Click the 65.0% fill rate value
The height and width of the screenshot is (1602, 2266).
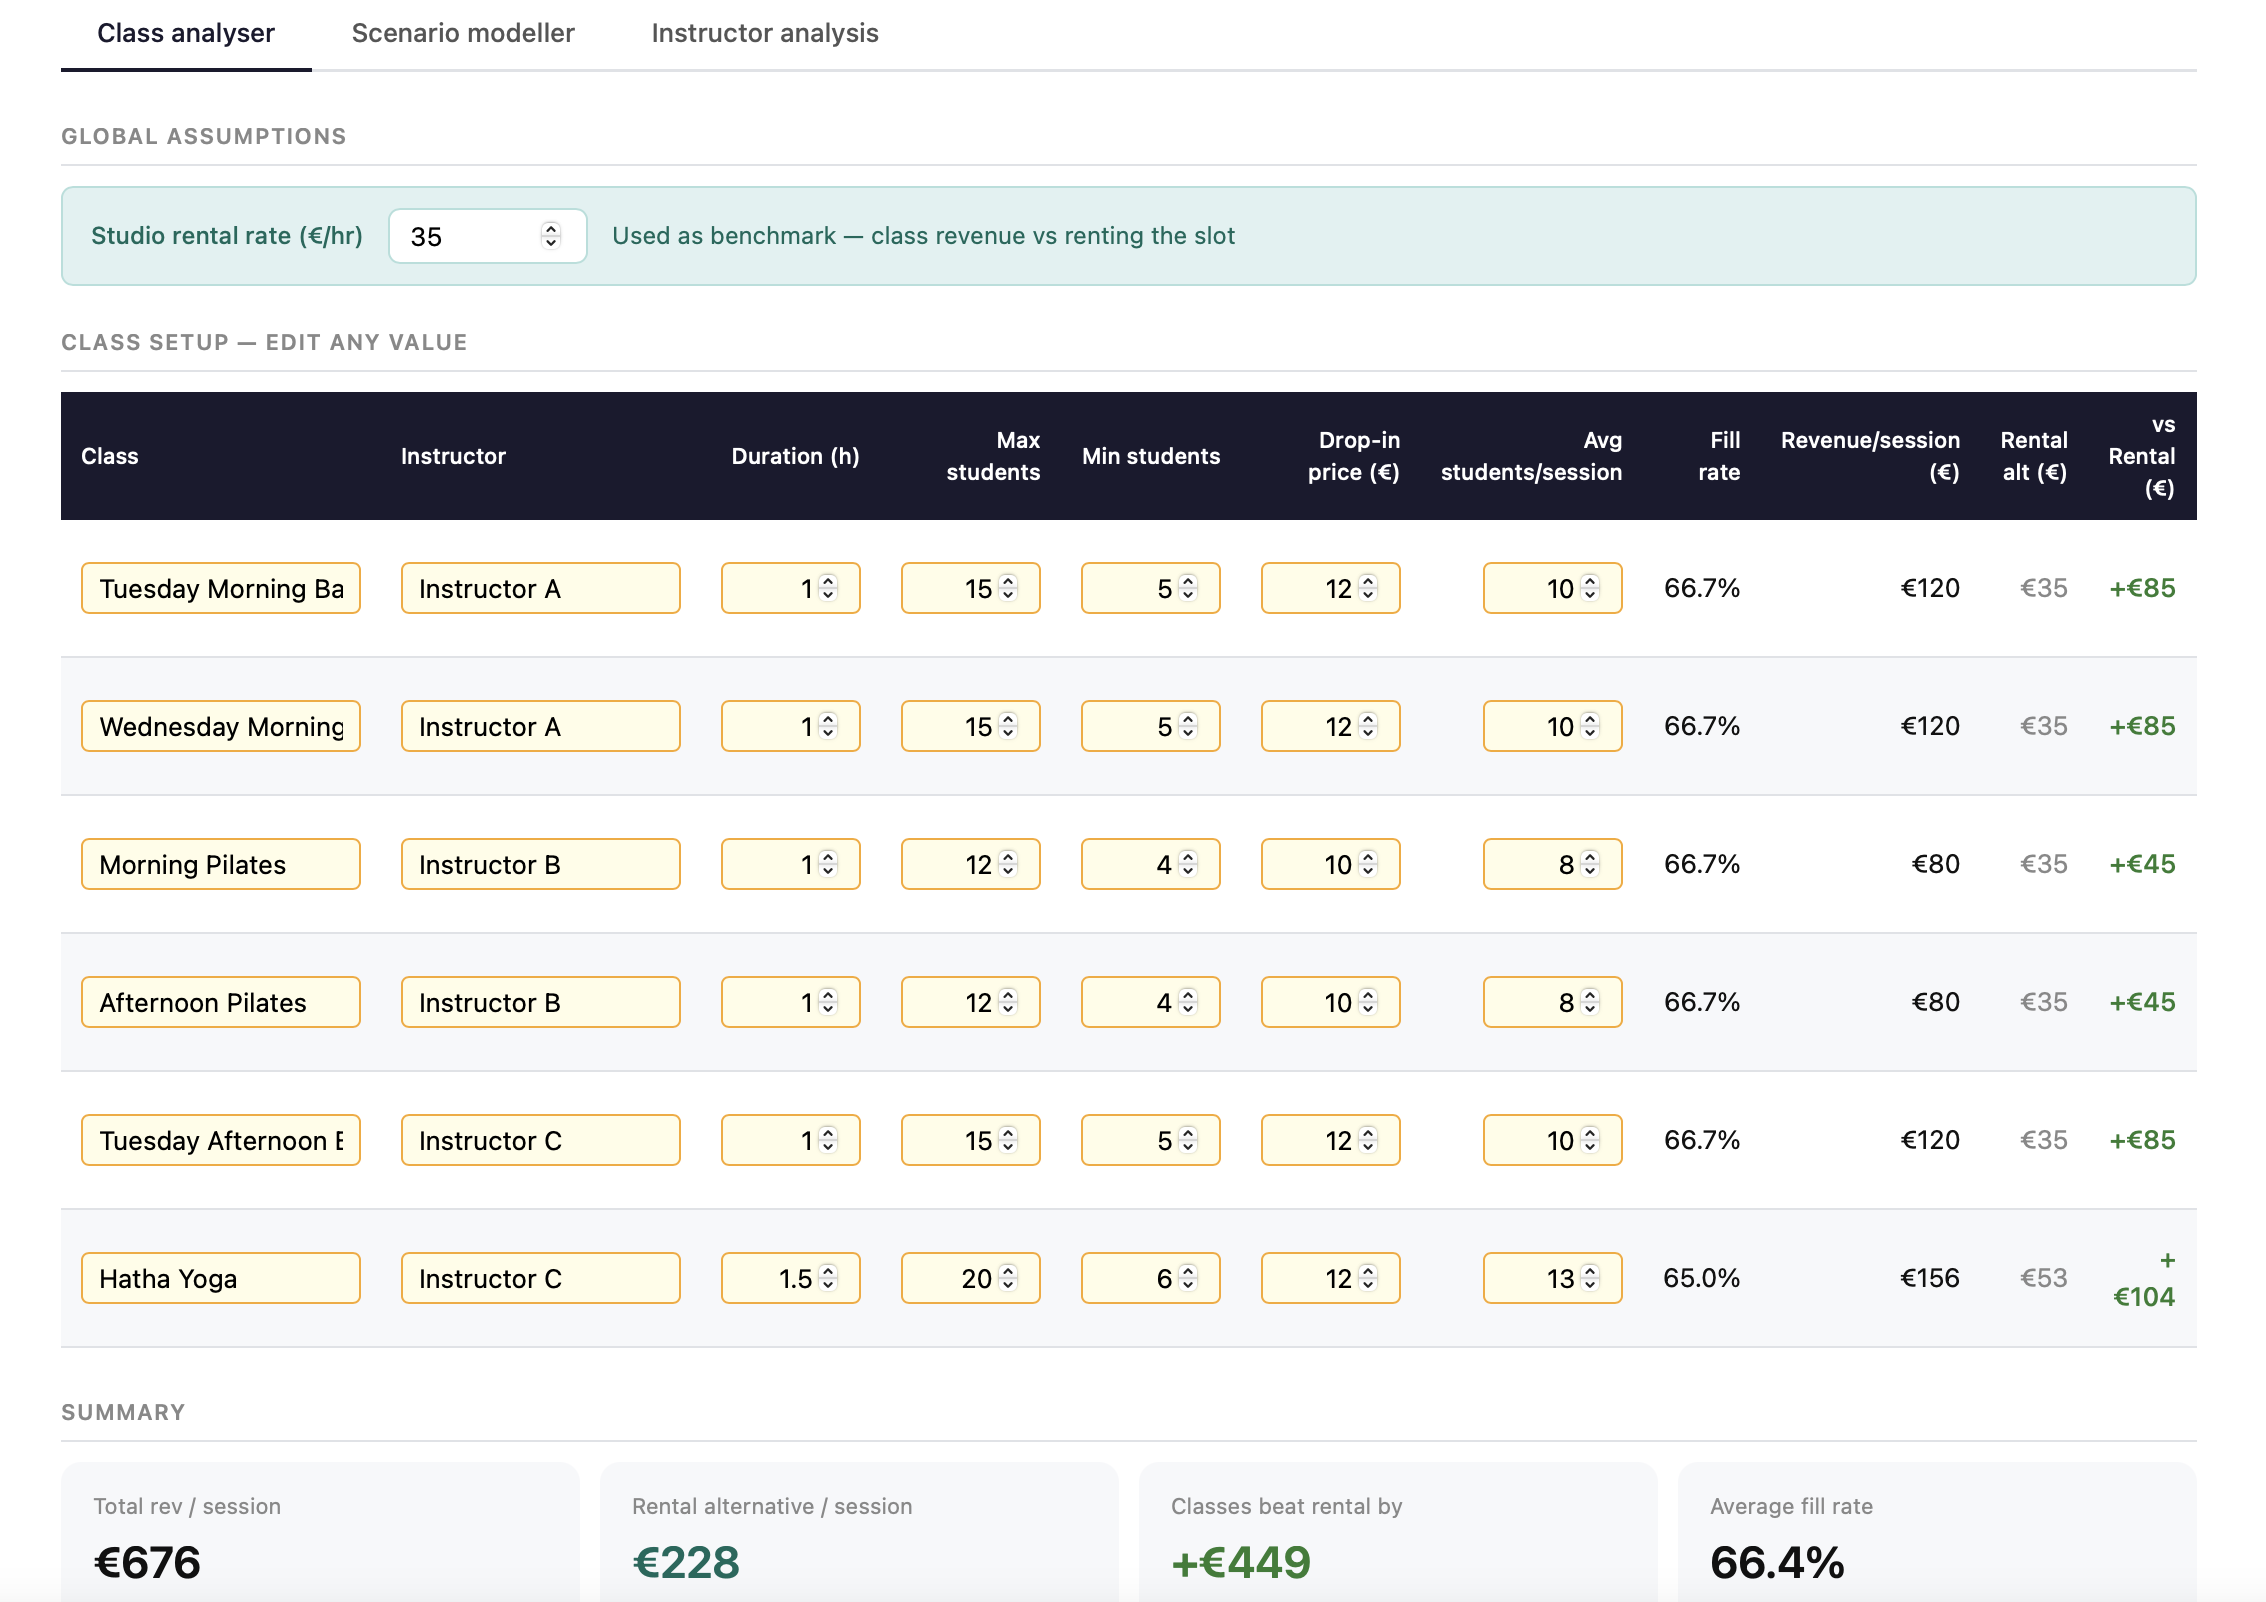tap(1701, 1278)
